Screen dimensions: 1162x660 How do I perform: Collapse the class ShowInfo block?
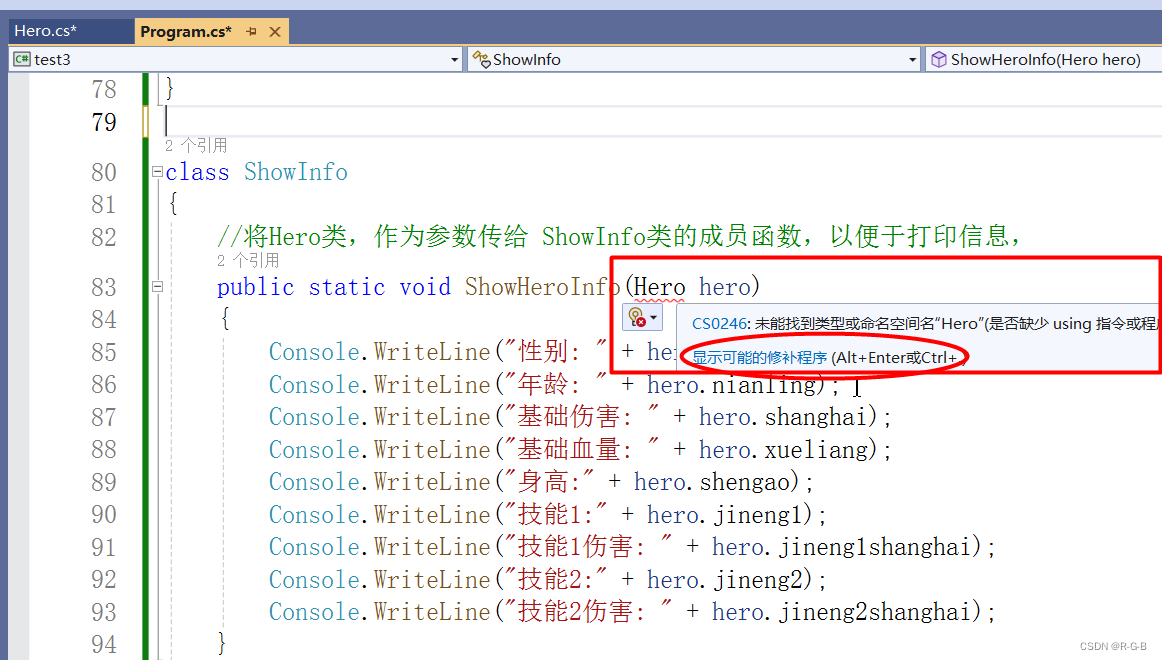157,172
